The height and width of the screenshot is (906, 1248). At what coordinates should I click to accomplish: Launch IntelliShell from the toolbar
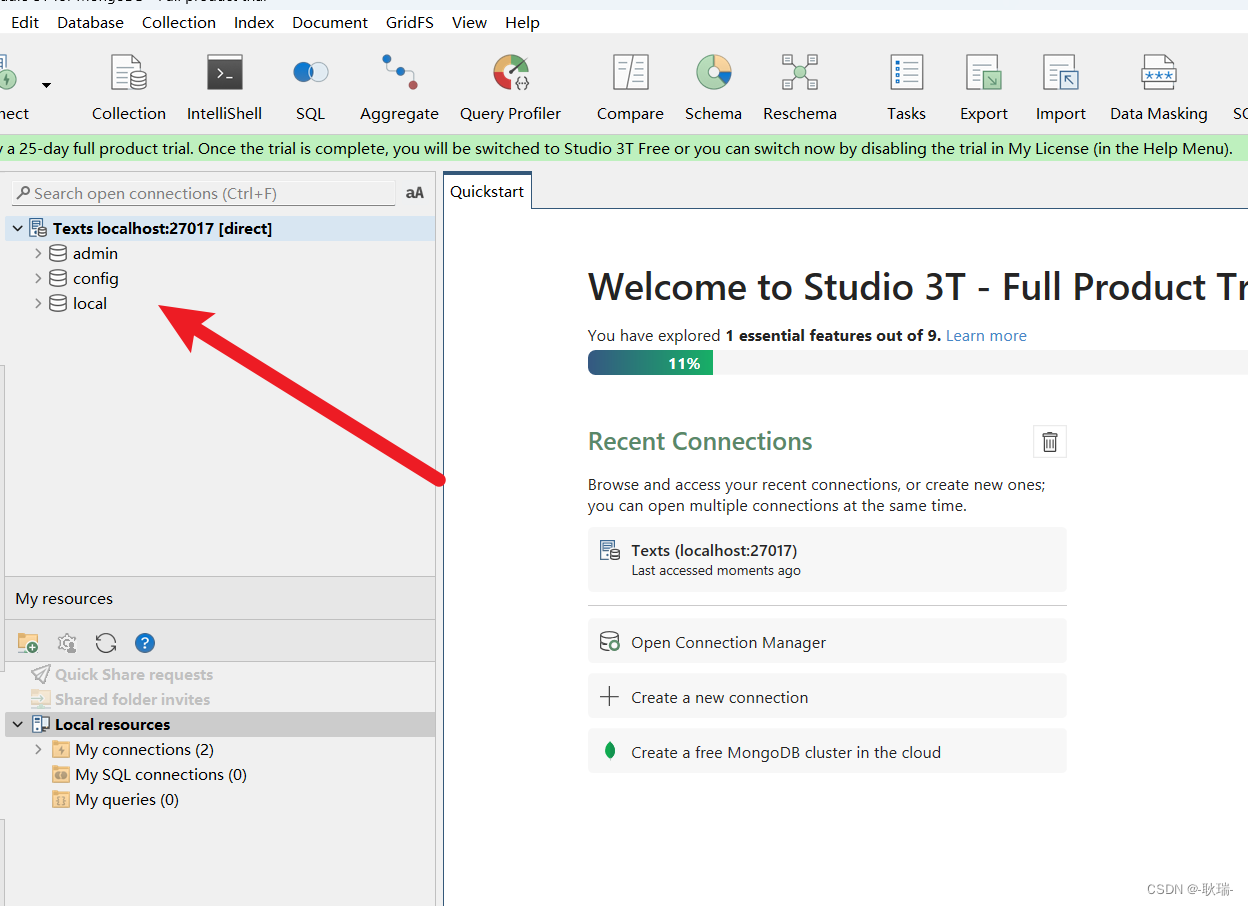225,88
